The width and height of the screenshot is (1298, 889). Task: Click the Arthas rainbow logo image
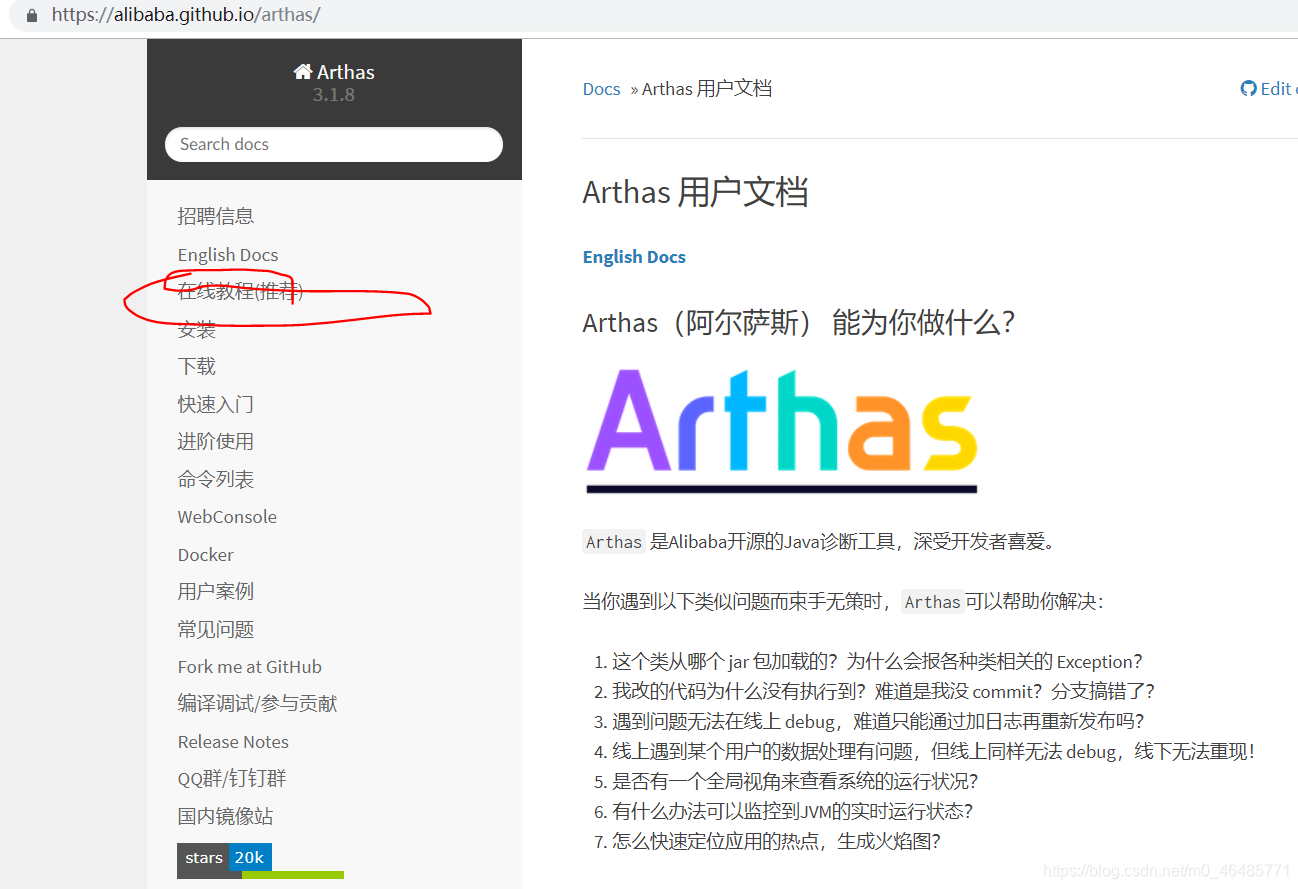[781, 430]
